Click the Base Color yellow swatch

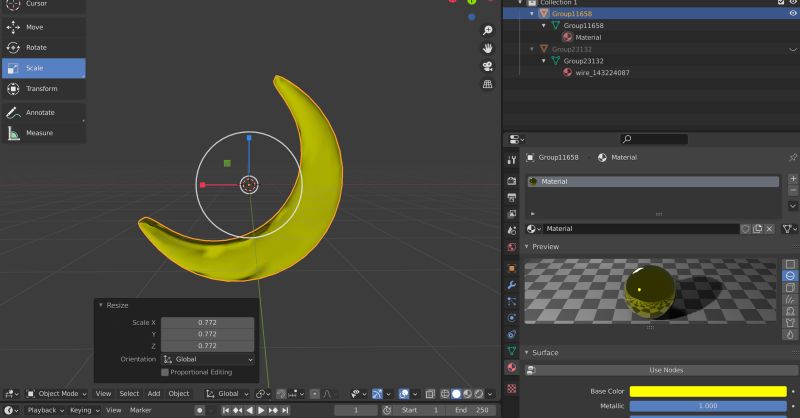708,391
